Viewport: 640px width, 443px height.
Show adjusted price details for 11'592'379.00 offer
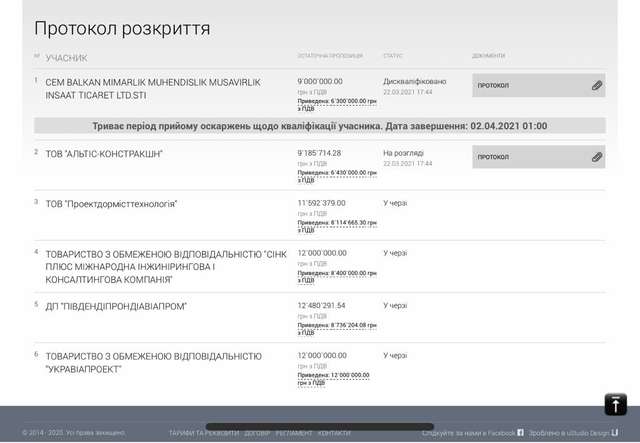(x=336, y=226)
